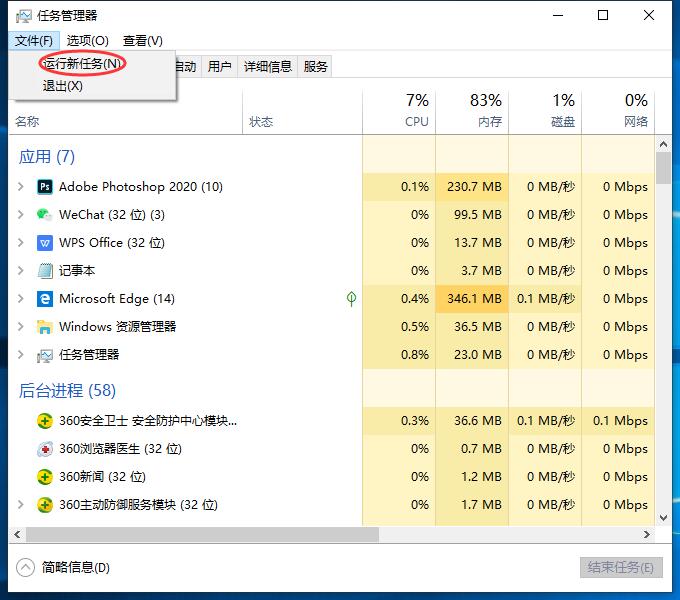
Task: Click the 任务管理器 row icon
Action: click(x=45, y=355)
